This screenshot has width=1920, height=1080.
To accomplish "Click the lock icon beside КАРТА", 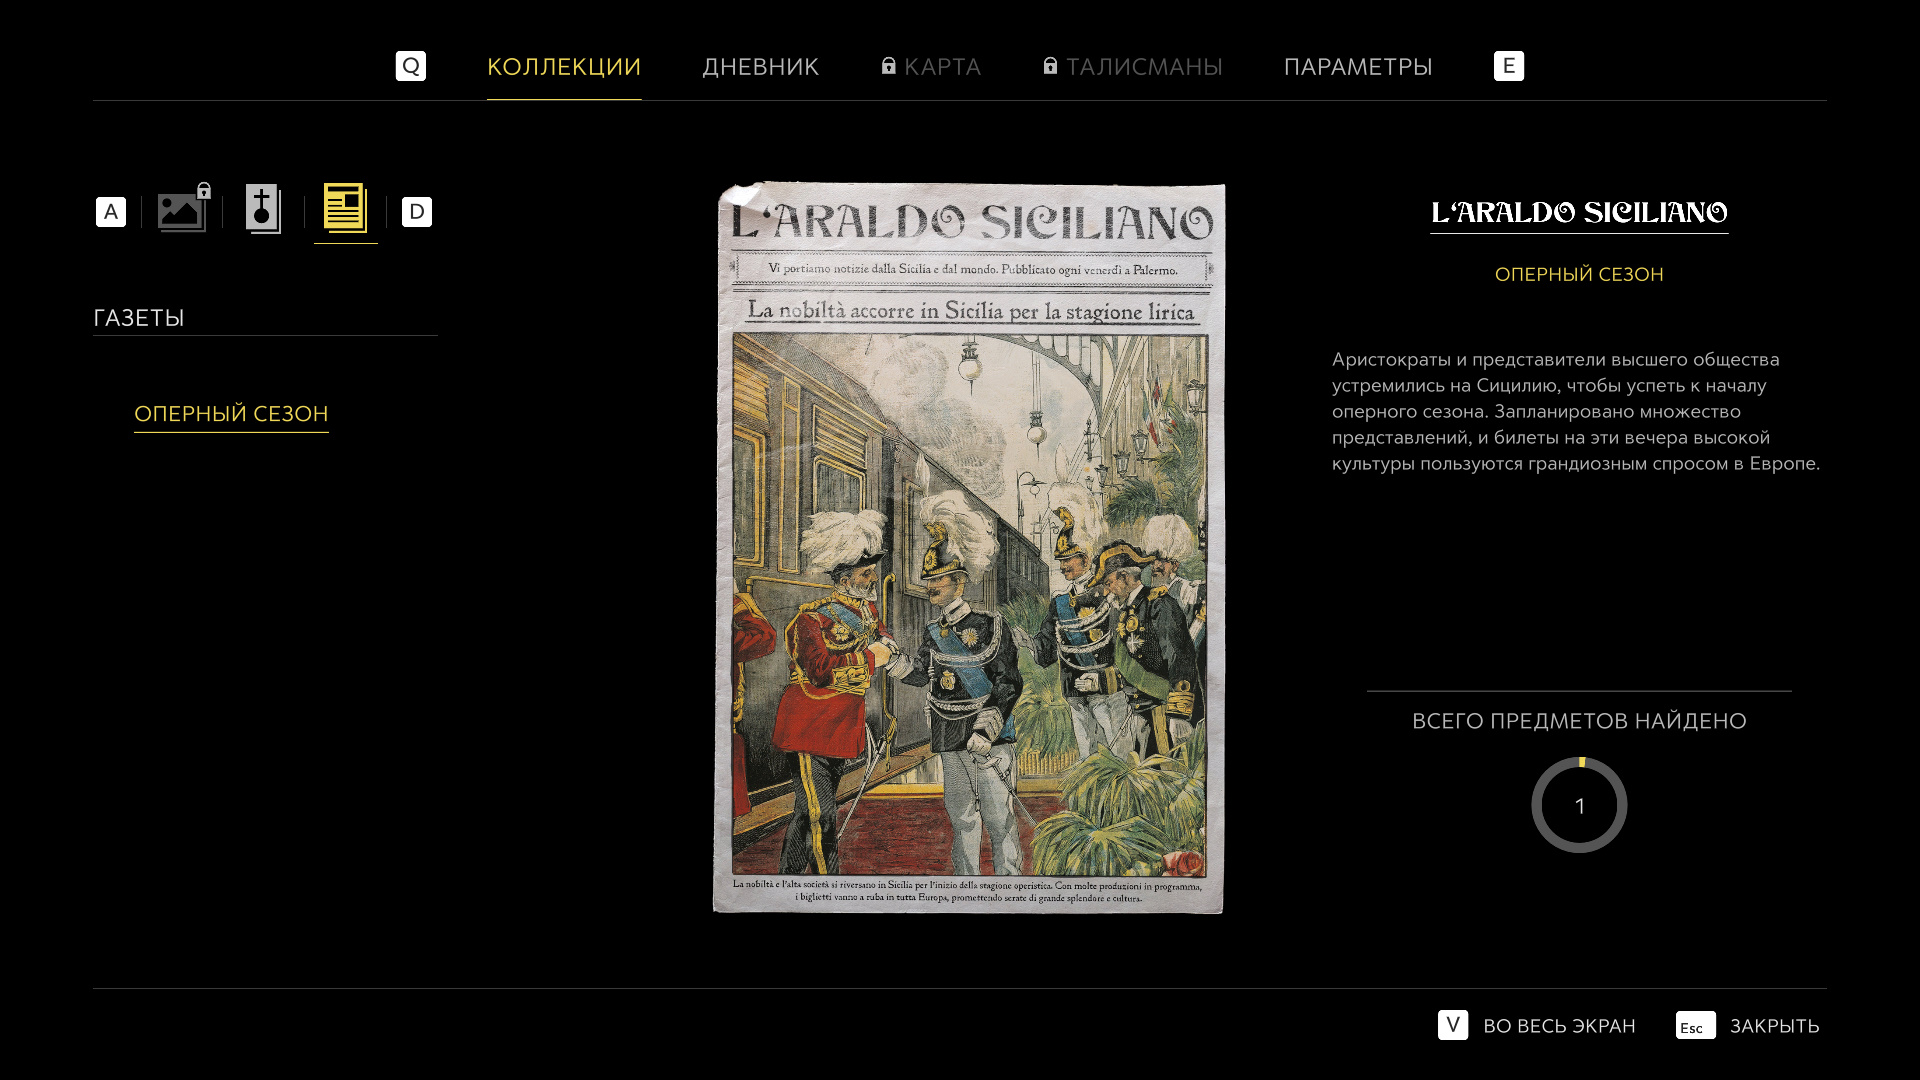I will [888, 66].
